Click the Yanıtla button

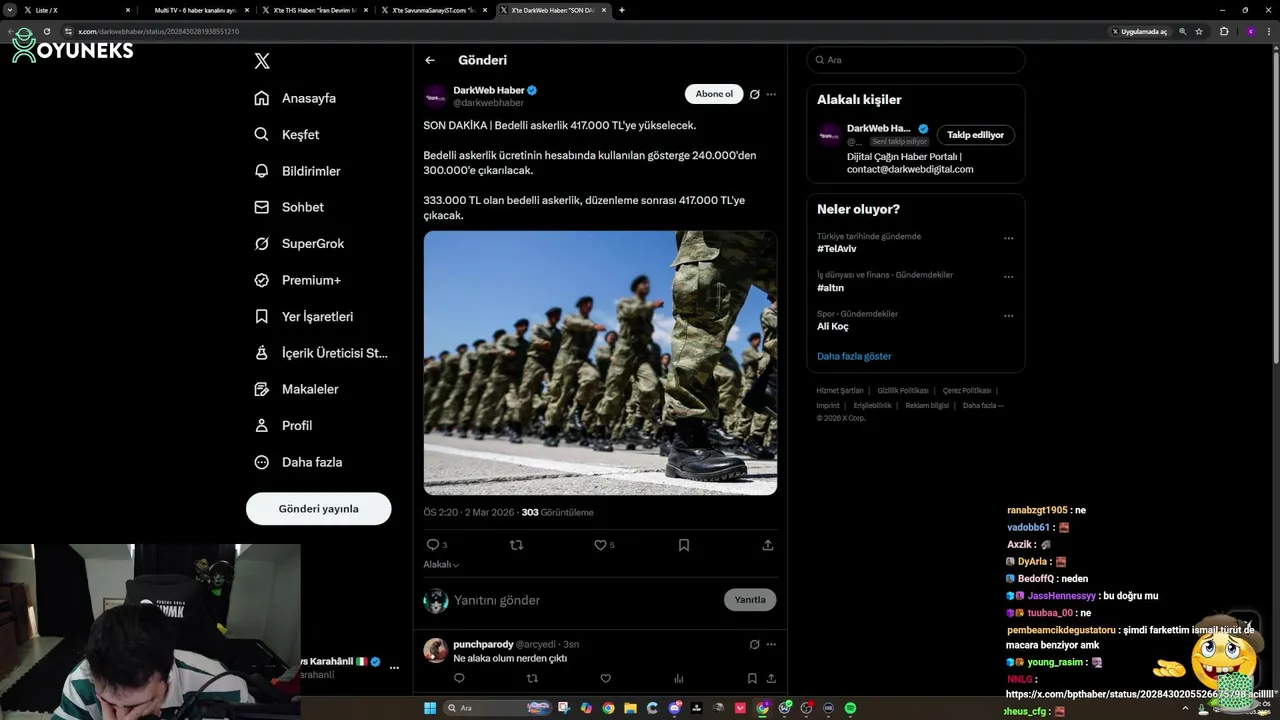750,600
